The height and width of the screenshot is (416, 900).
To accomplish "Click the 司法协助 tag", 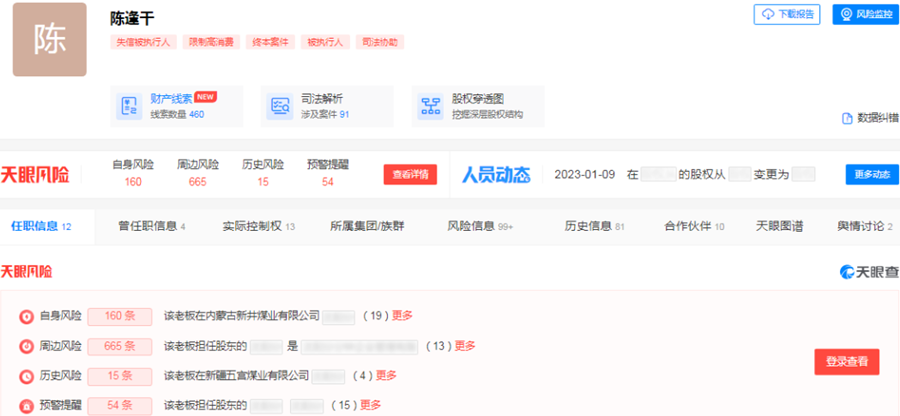I will pos(380,42).
